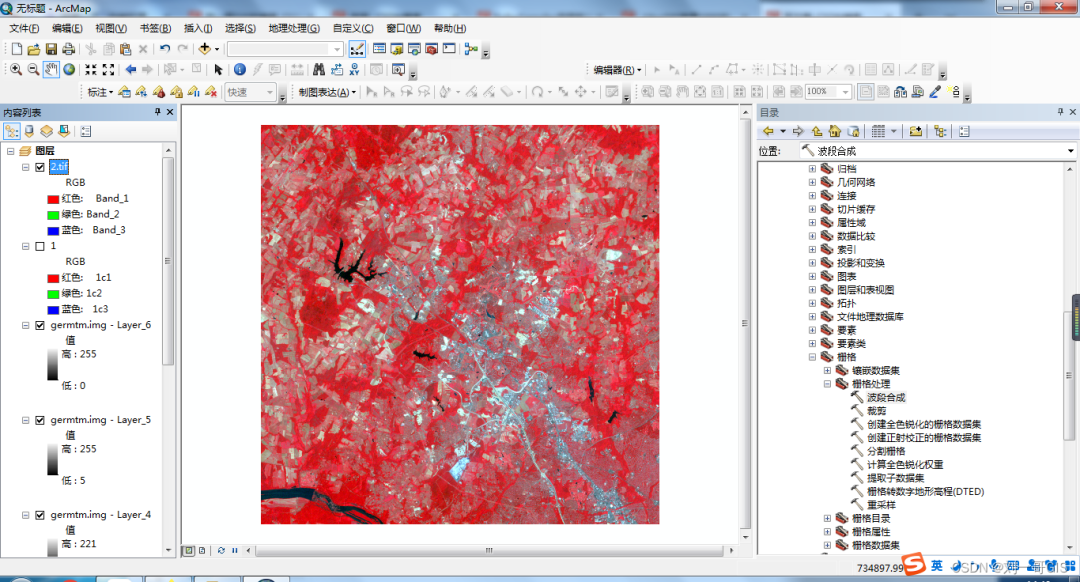1080x582 pixels.
Task: Choose the Select Elements arrow tool
Action: tap(218, 70)
